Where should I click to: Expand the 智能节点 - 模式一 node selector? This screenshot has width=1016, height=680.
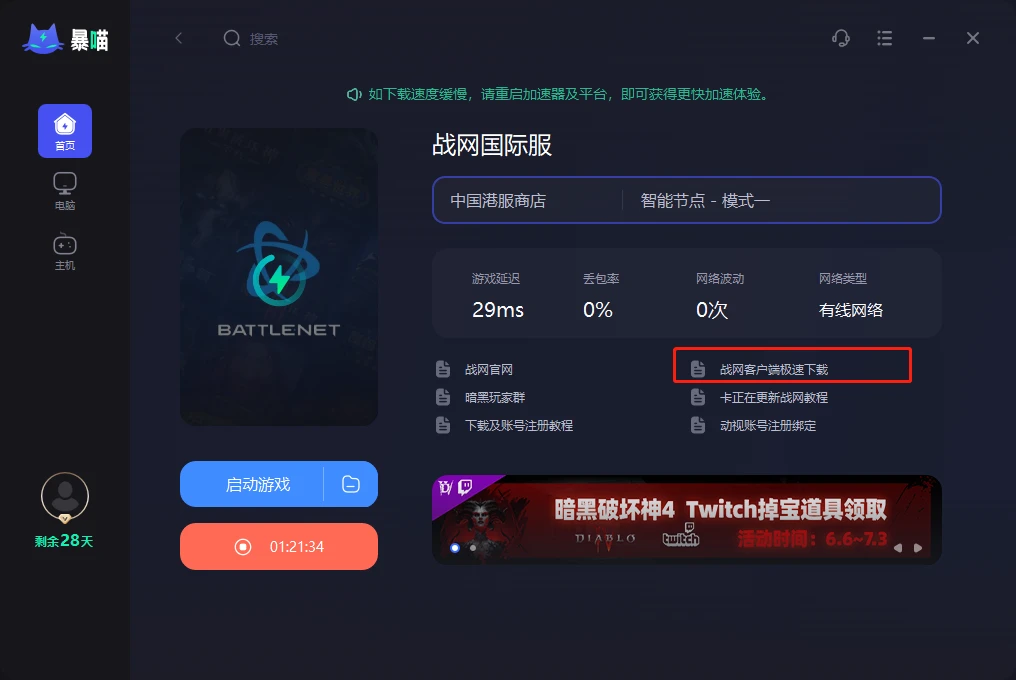pos(781,200)
